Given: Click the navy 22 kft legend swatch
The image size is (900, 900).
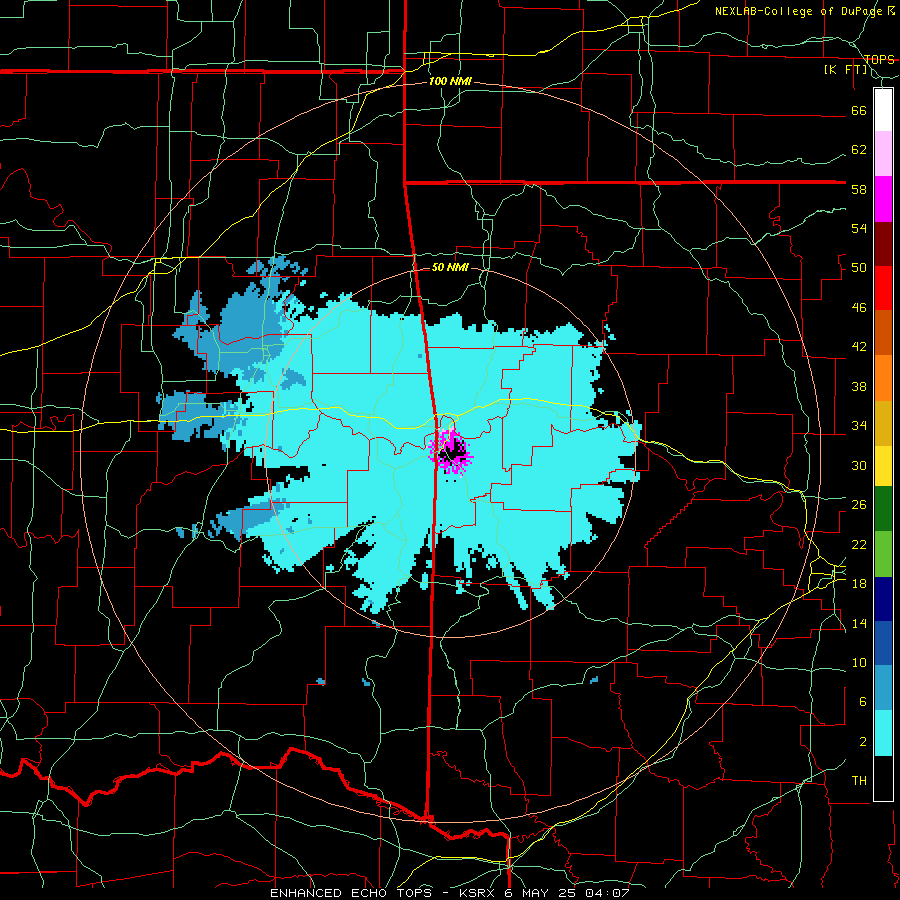Looking at the screenshot, I should point(883,599).
